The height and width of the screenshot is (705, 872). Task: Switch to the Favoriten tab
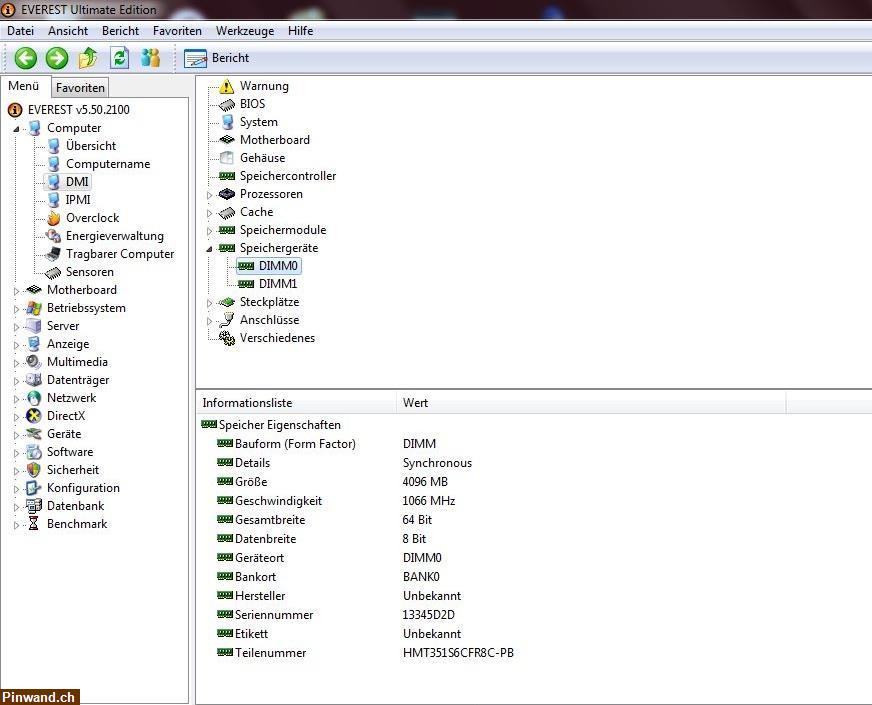(x=80, y=88)
